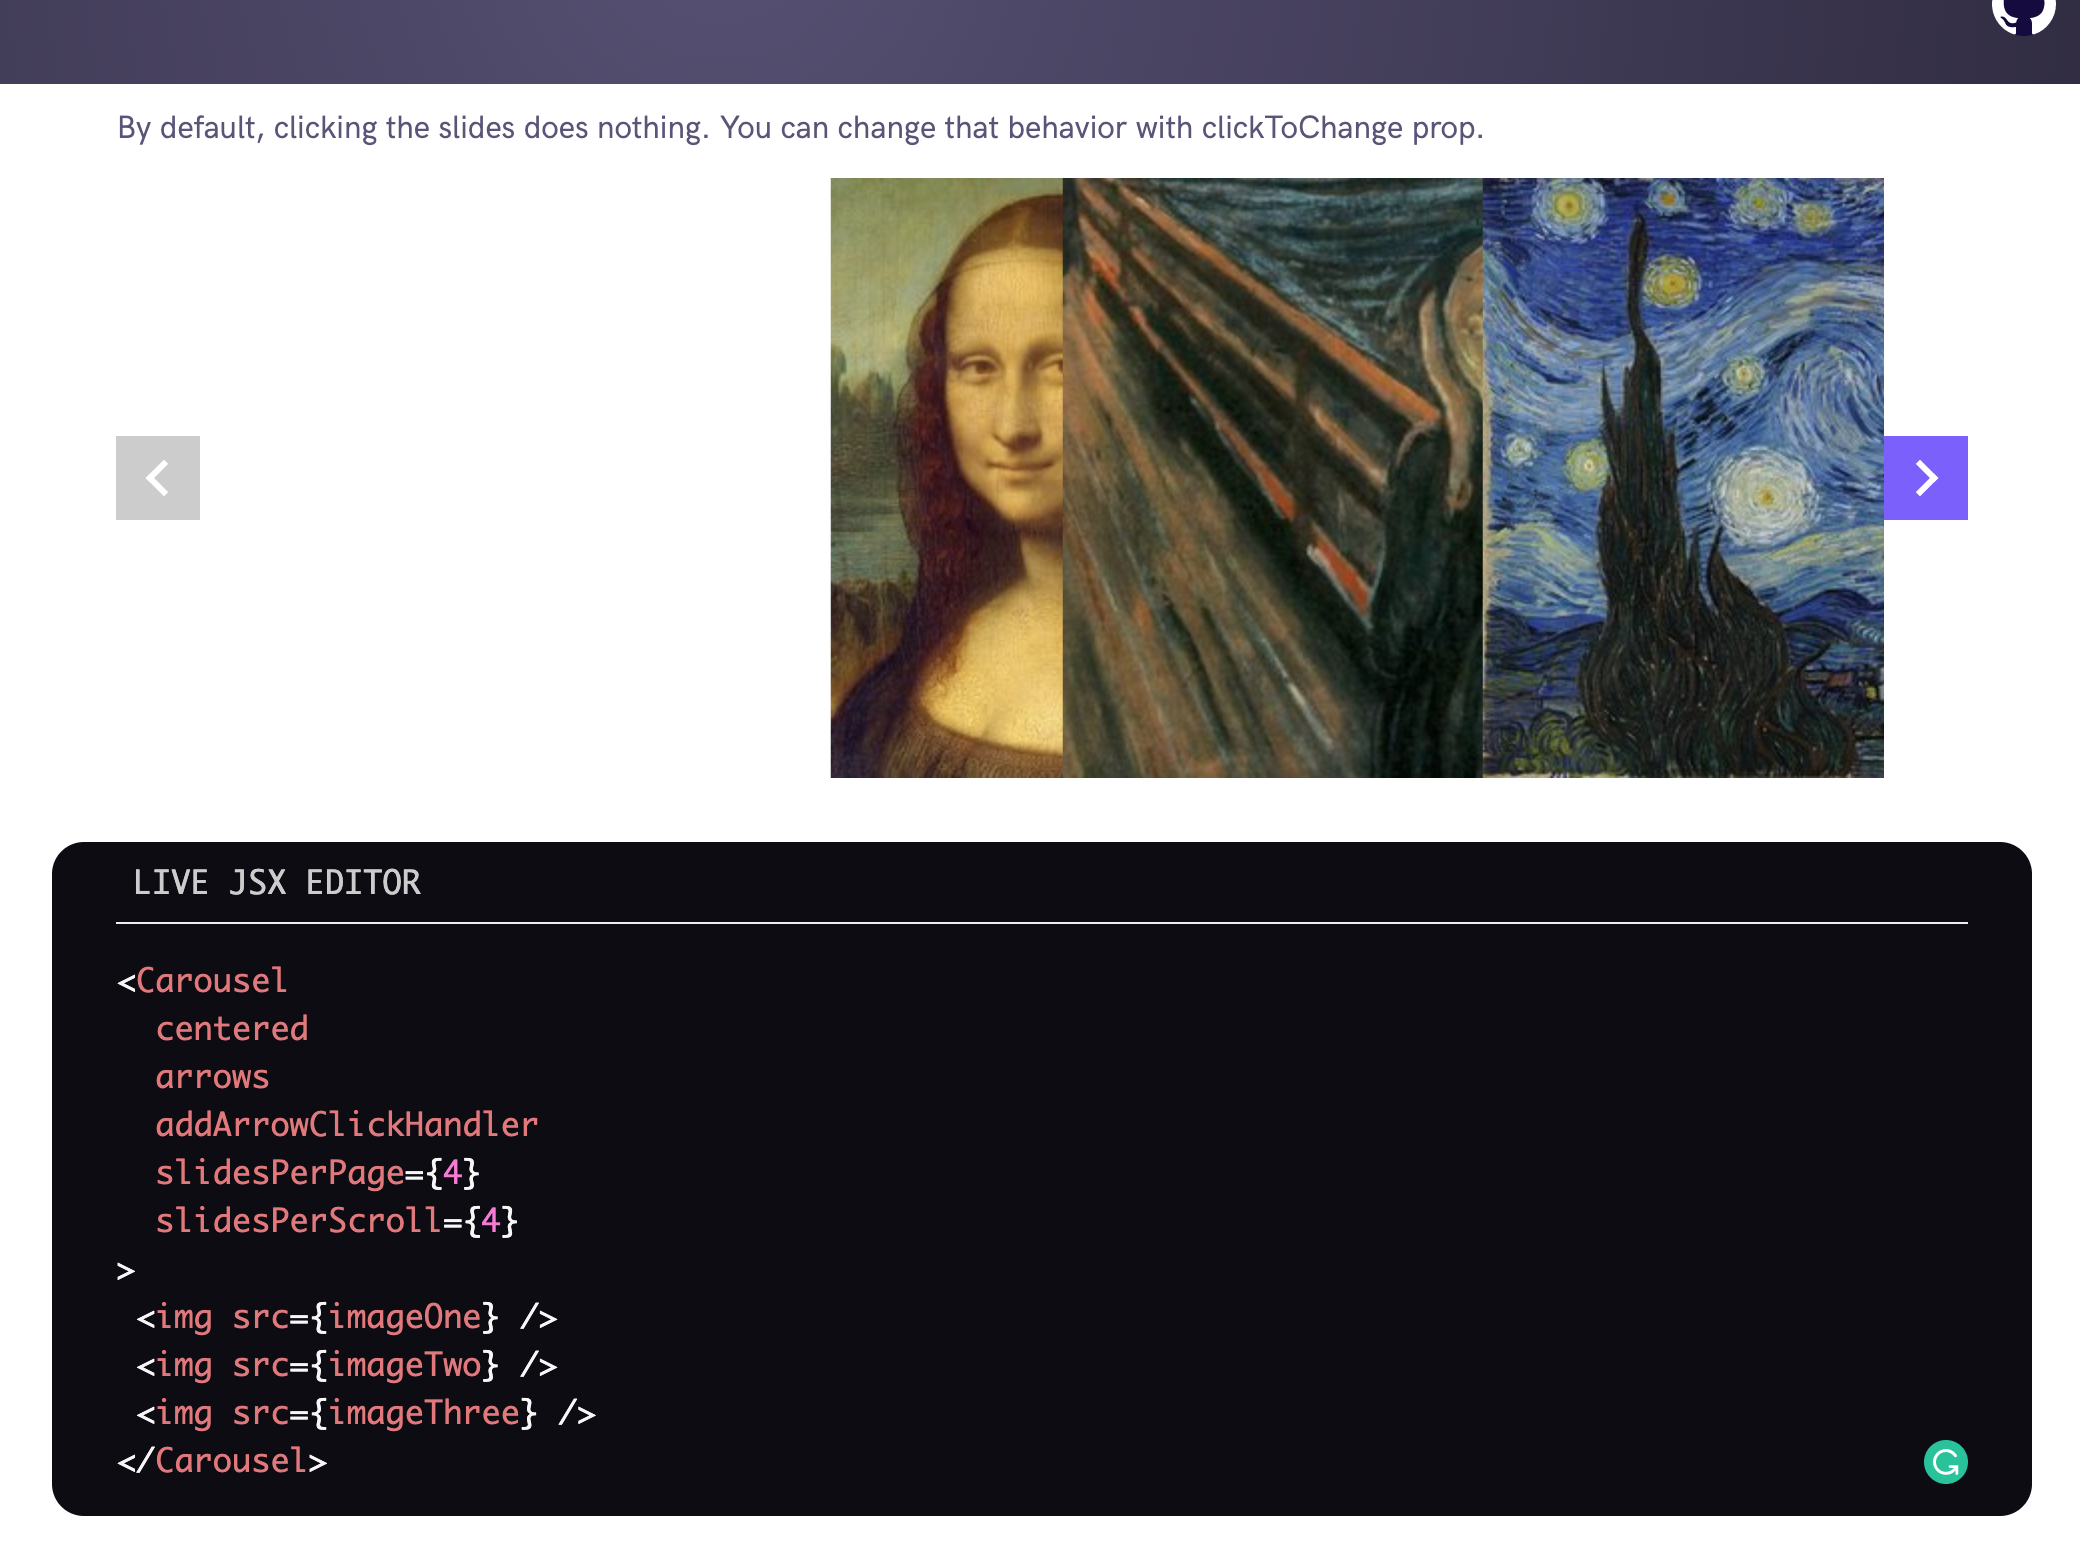
Task: Click the green Grammarly icon in editor
Action: coord(1945,1462)
